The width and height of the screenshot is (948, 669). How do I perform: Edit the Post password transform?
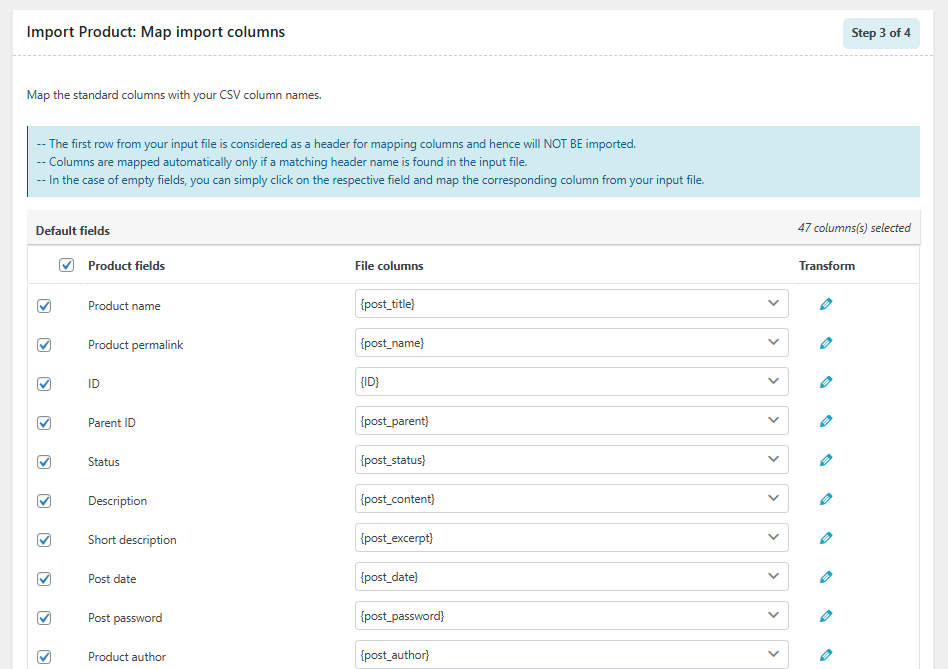tap(826, 615)
